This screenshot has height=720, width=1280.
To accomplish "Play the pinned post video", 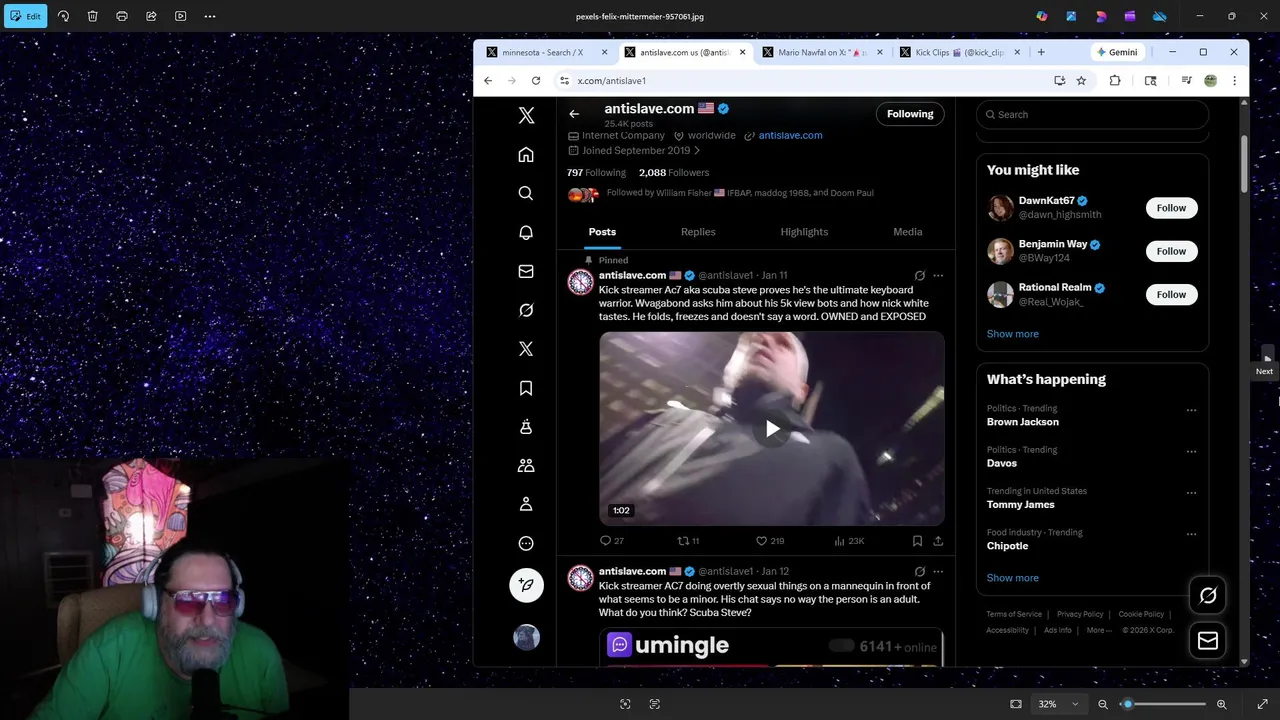I will click(x=772, y=429).
